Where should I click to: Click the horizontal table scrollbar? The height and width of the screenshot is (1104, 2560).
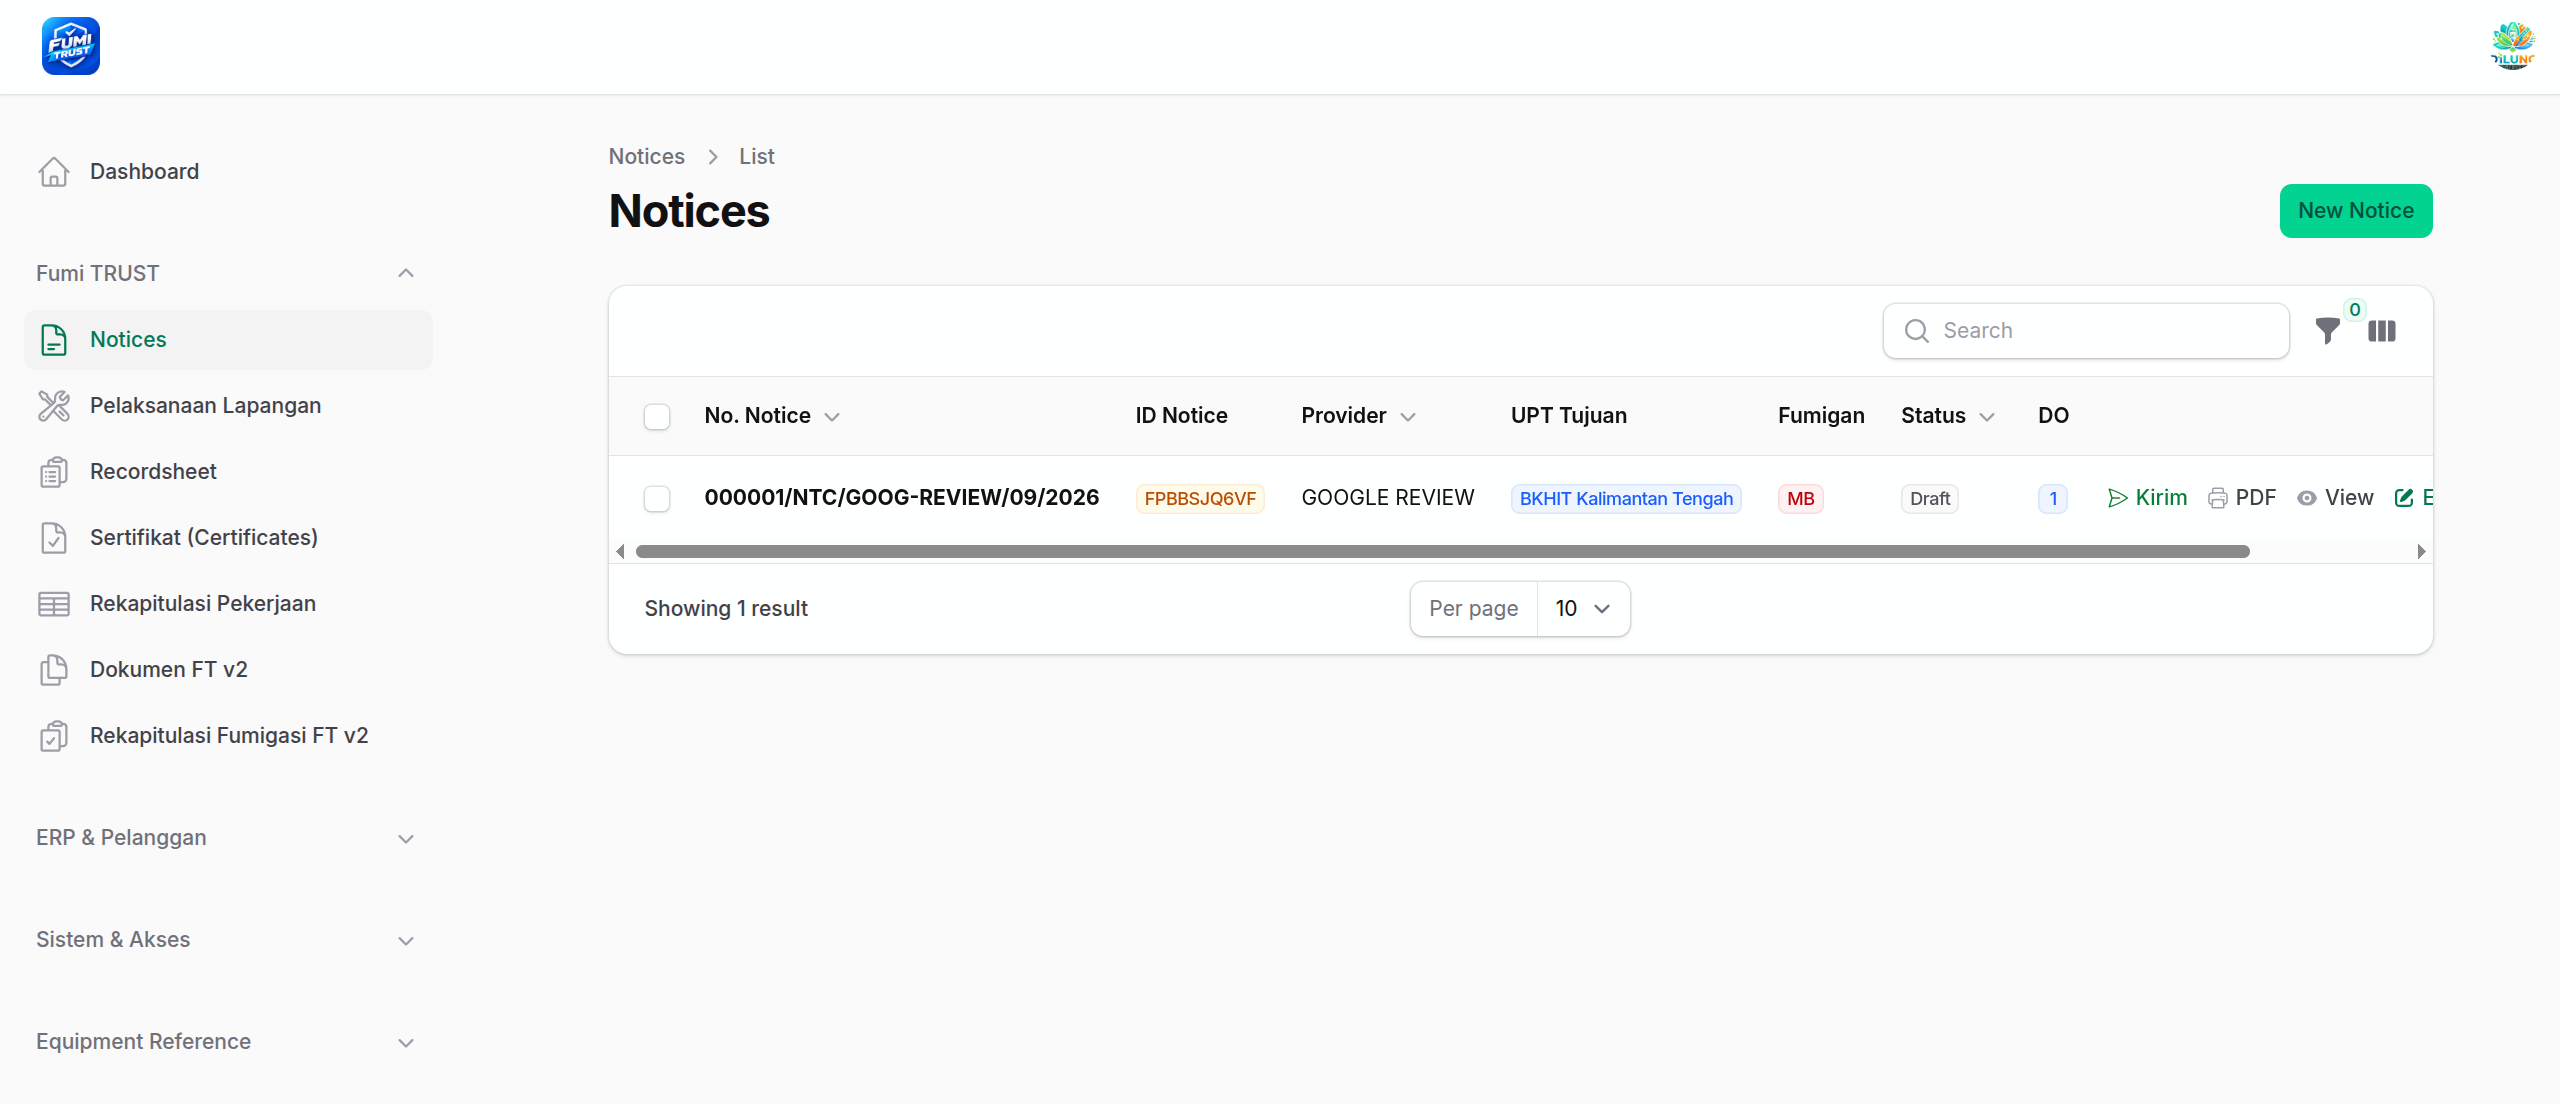coord(1443,552)
